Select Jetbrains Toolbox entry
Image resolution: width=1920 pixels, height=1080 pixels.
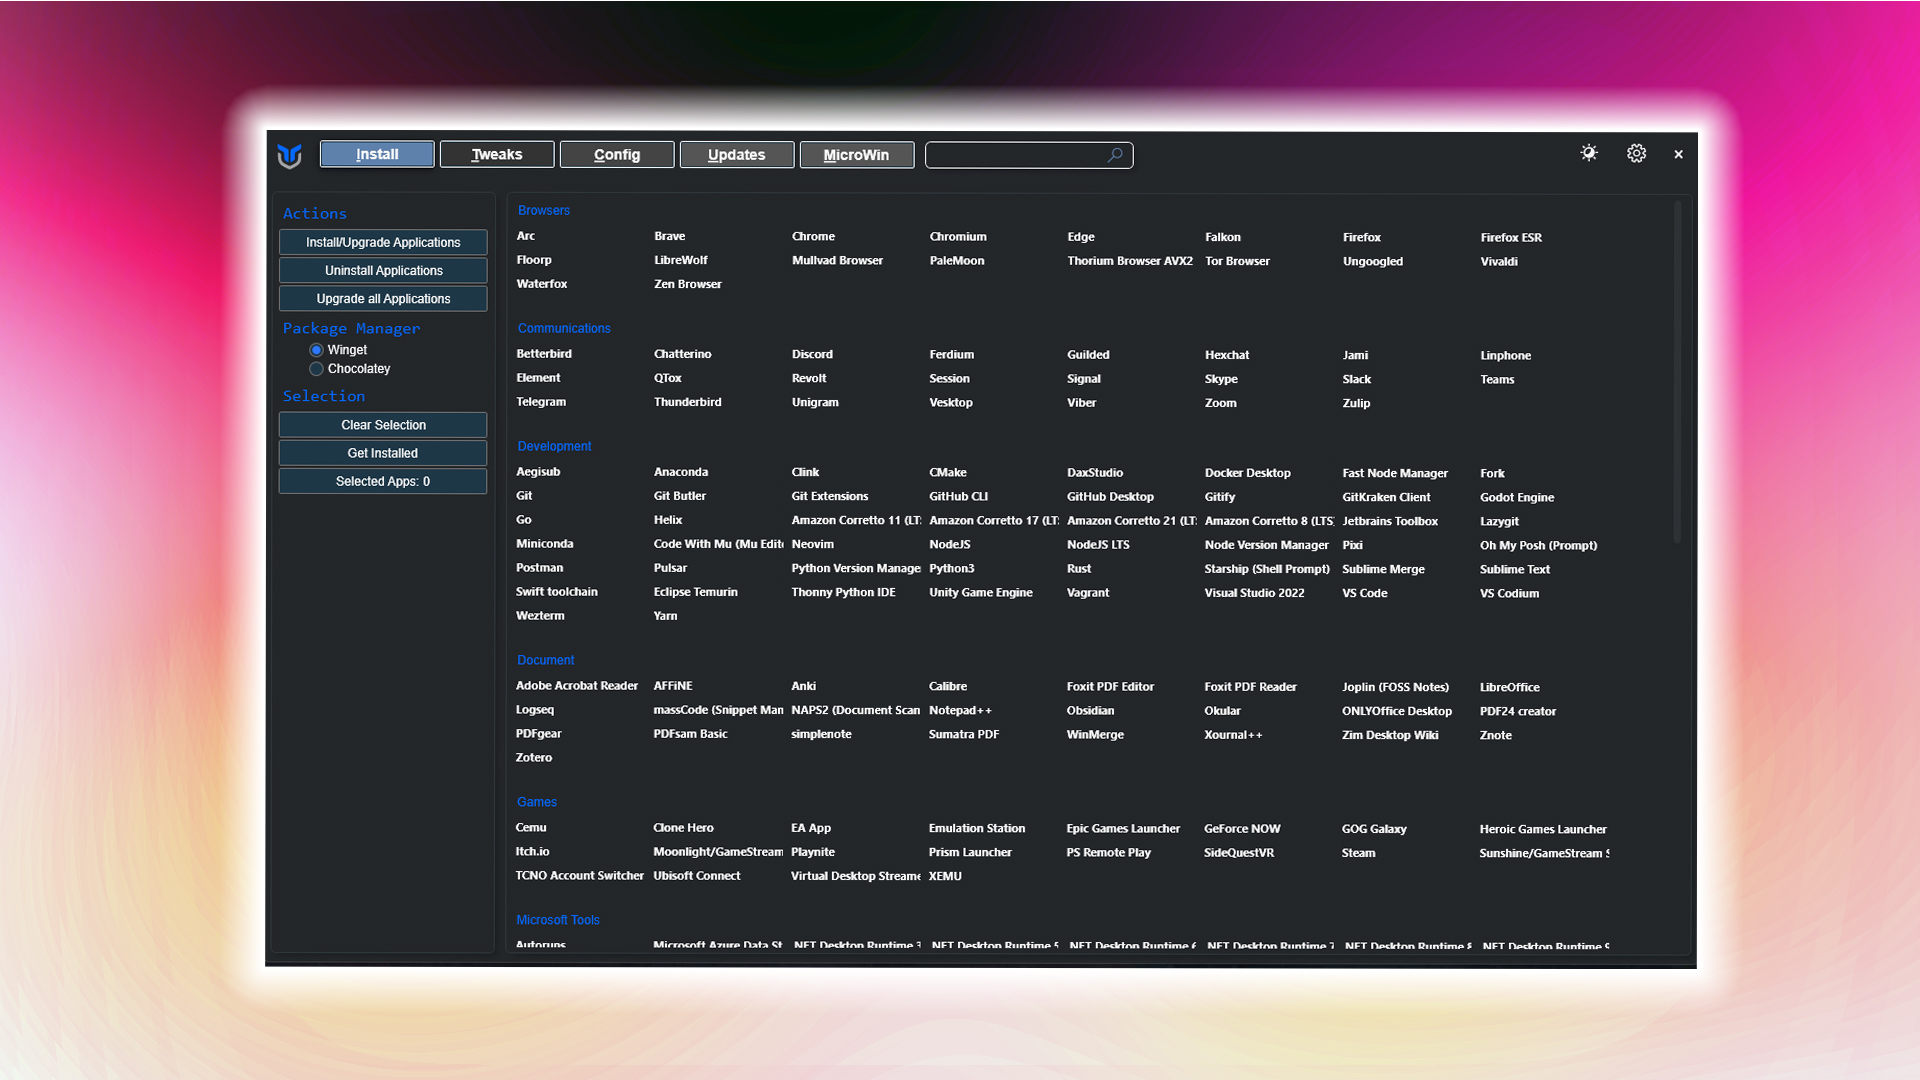pyautogui.click(x=1390, y=521)
